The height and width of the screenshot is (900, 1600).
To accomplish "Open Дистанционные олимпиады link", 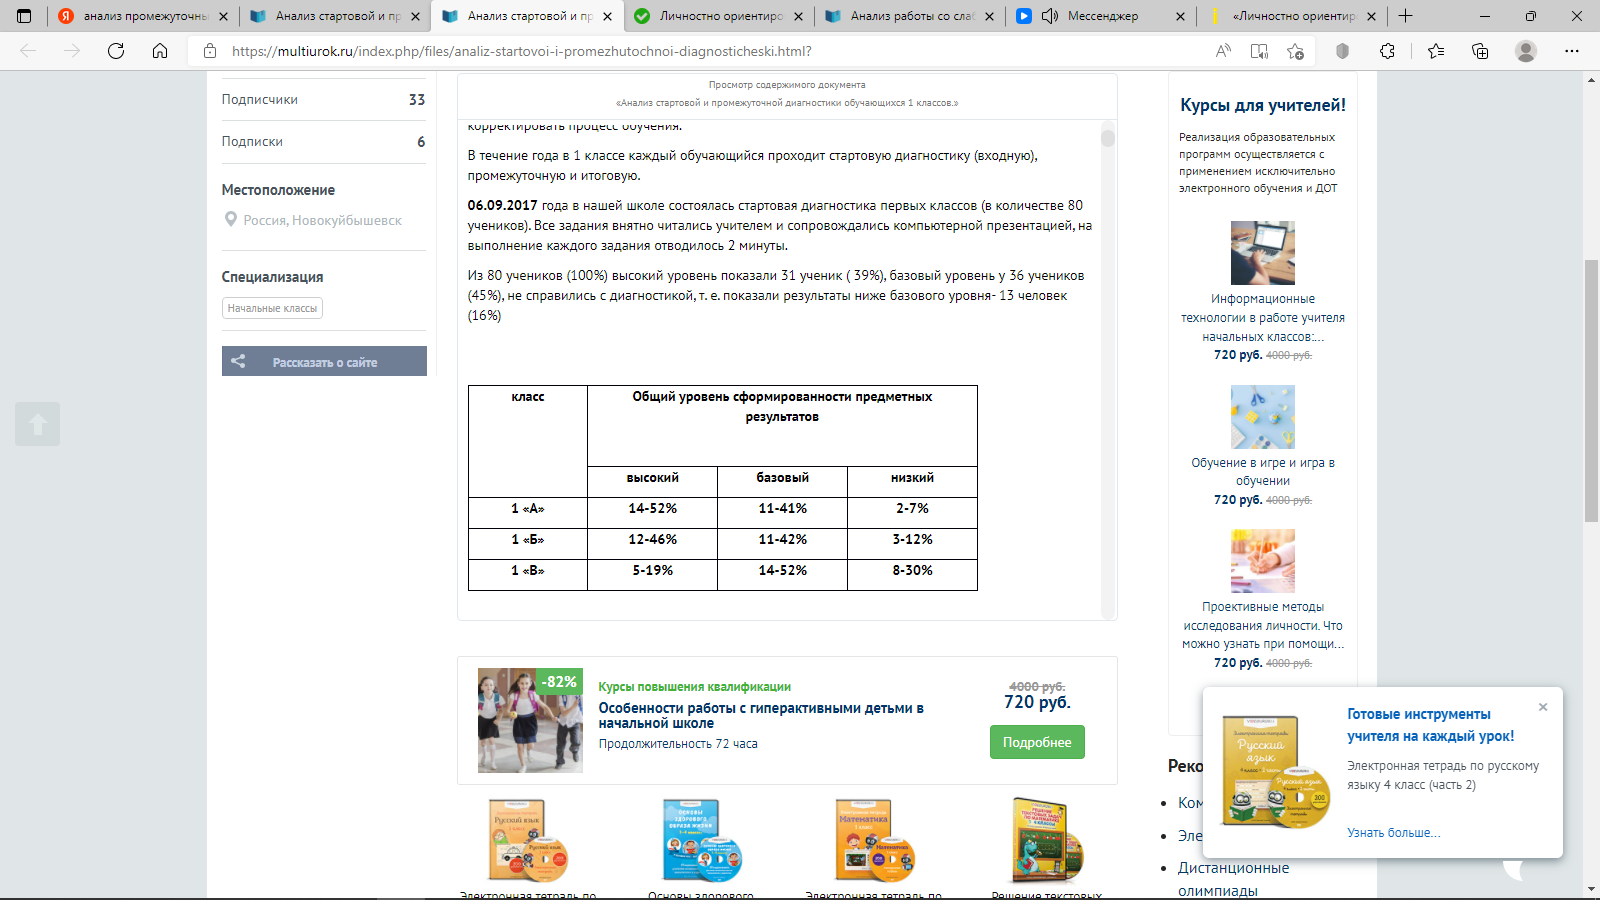I will pyautogui.click(x=1233, y=878).
